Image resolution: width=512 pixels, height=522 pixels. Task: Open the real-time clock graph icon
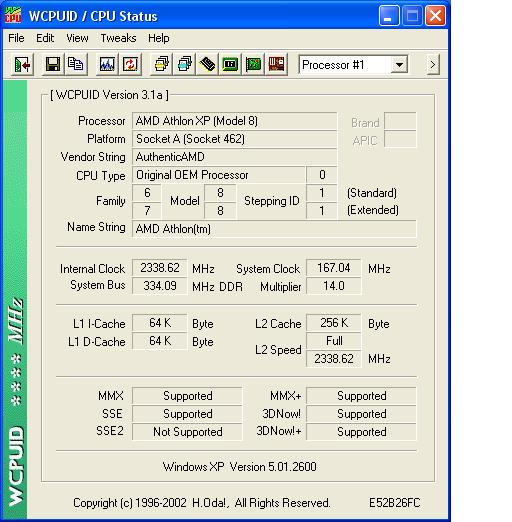point(107,64)
